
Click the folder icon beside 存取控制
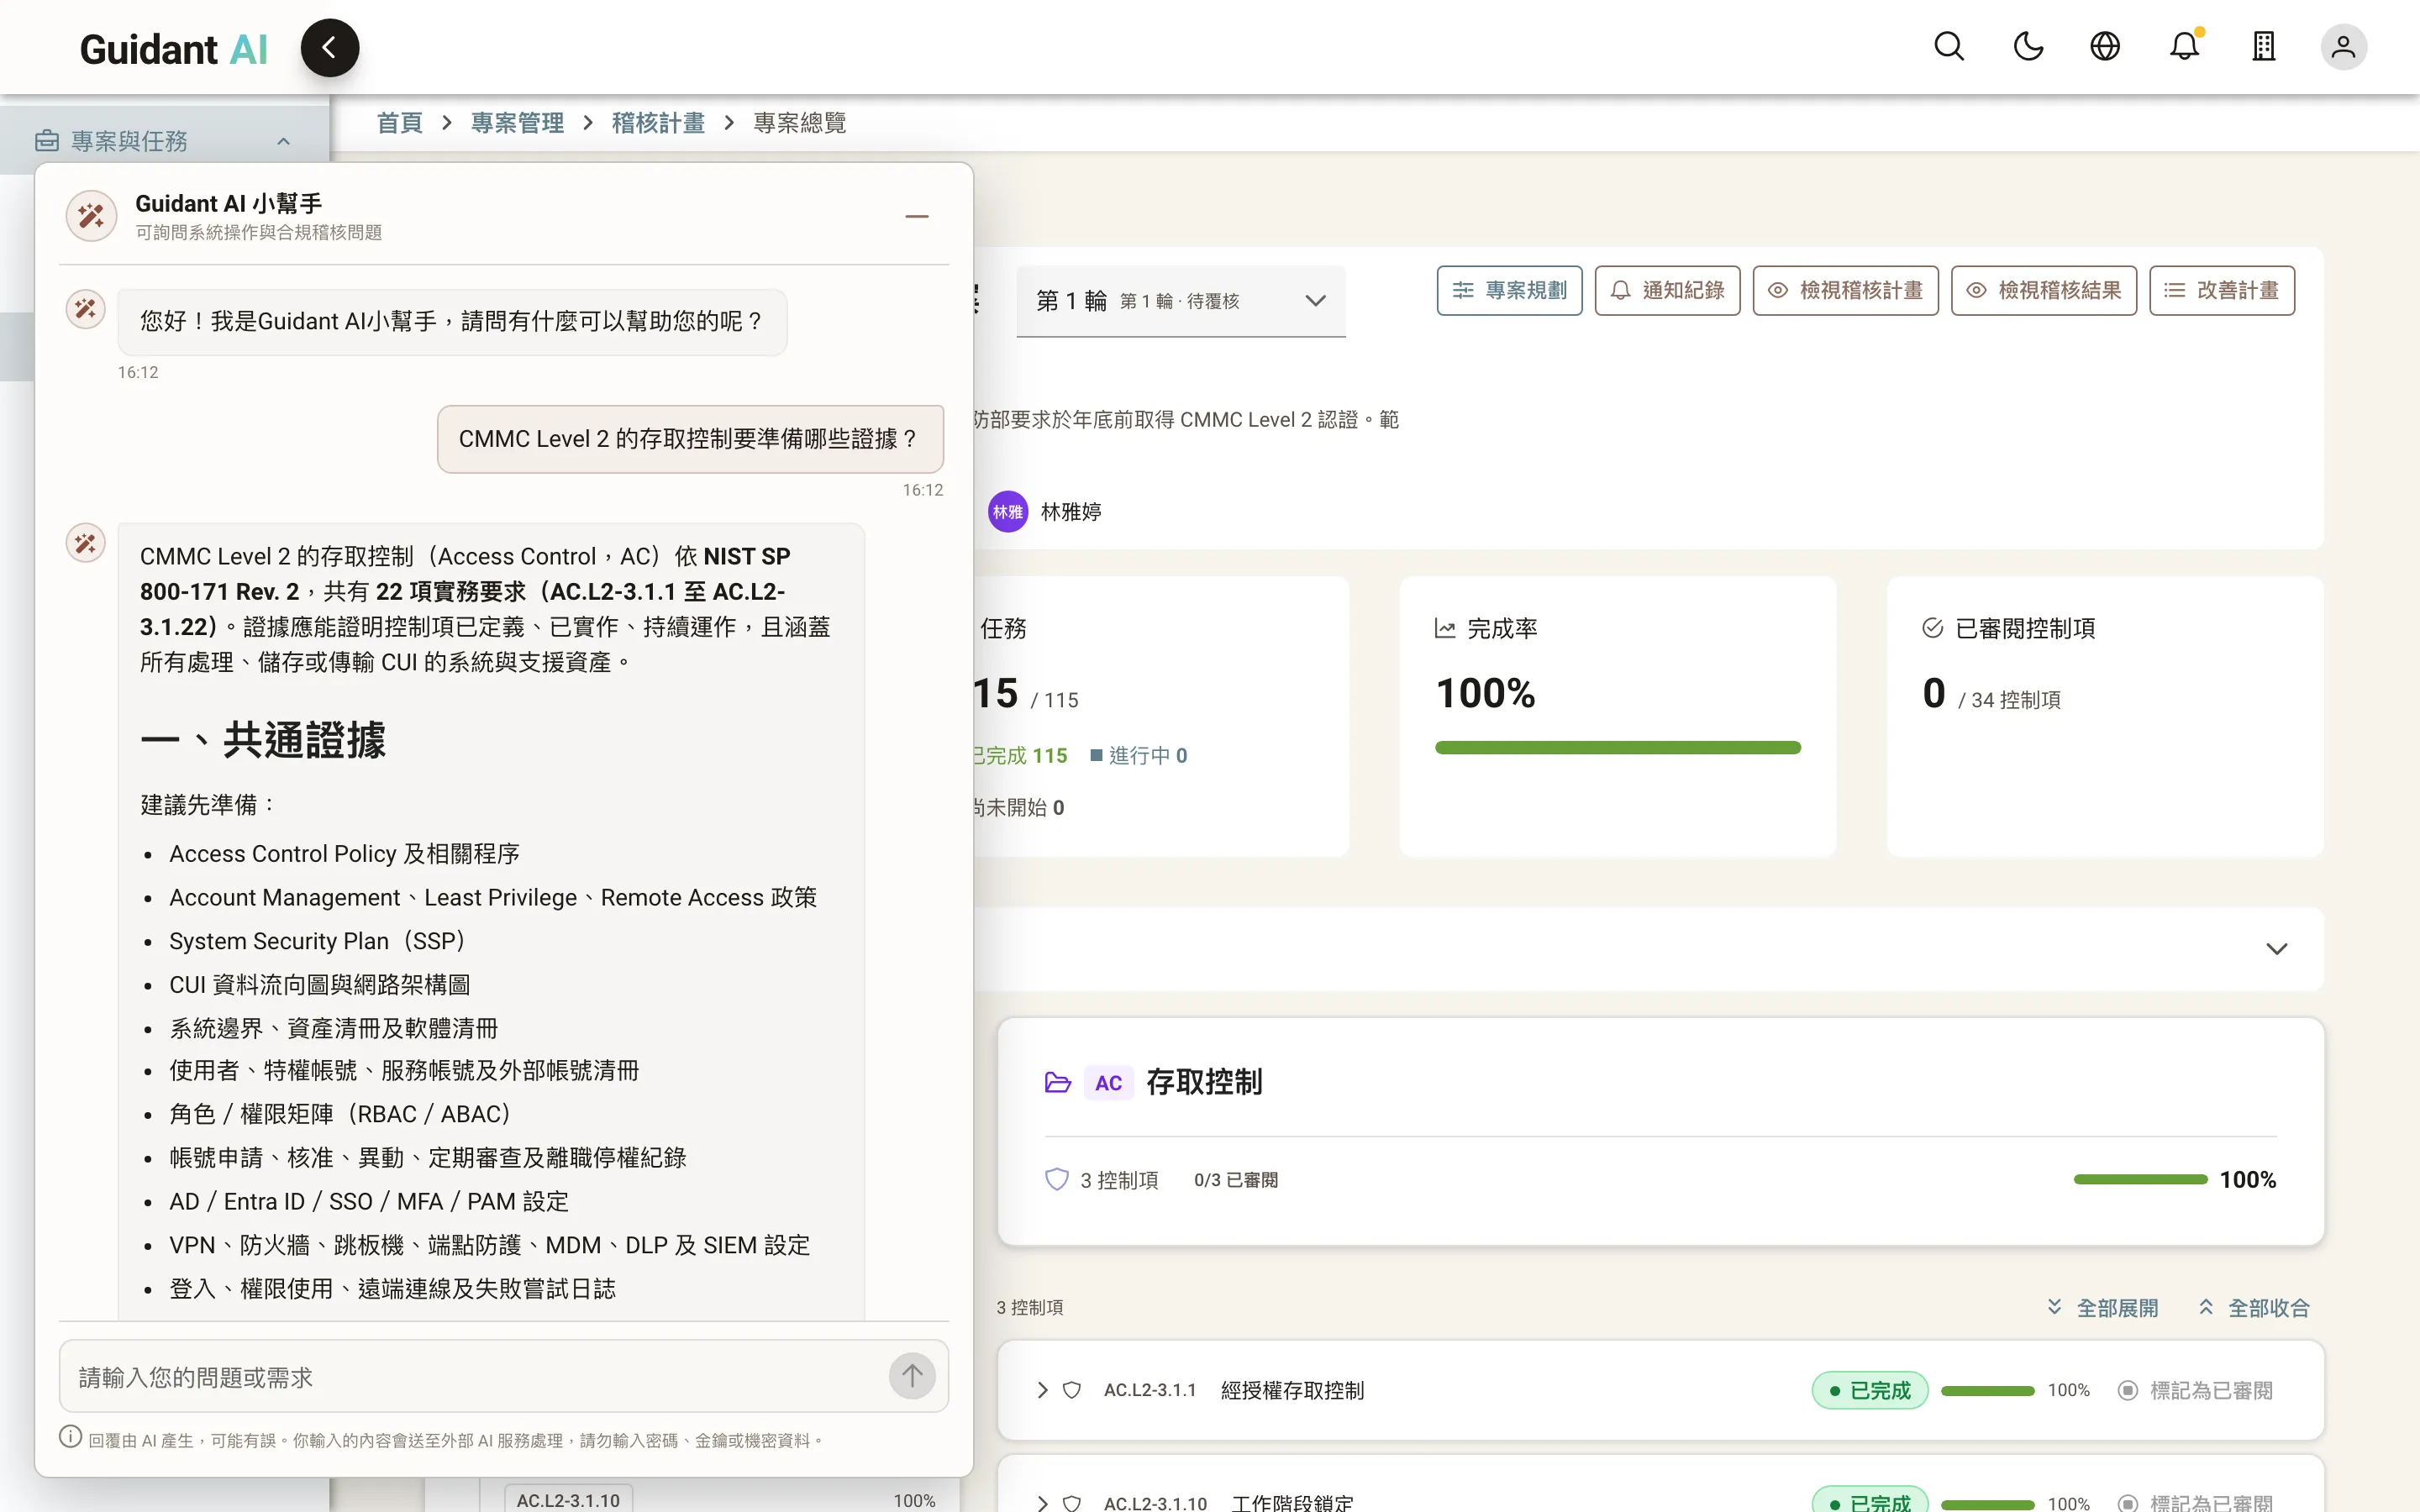pos(1057,1082)
